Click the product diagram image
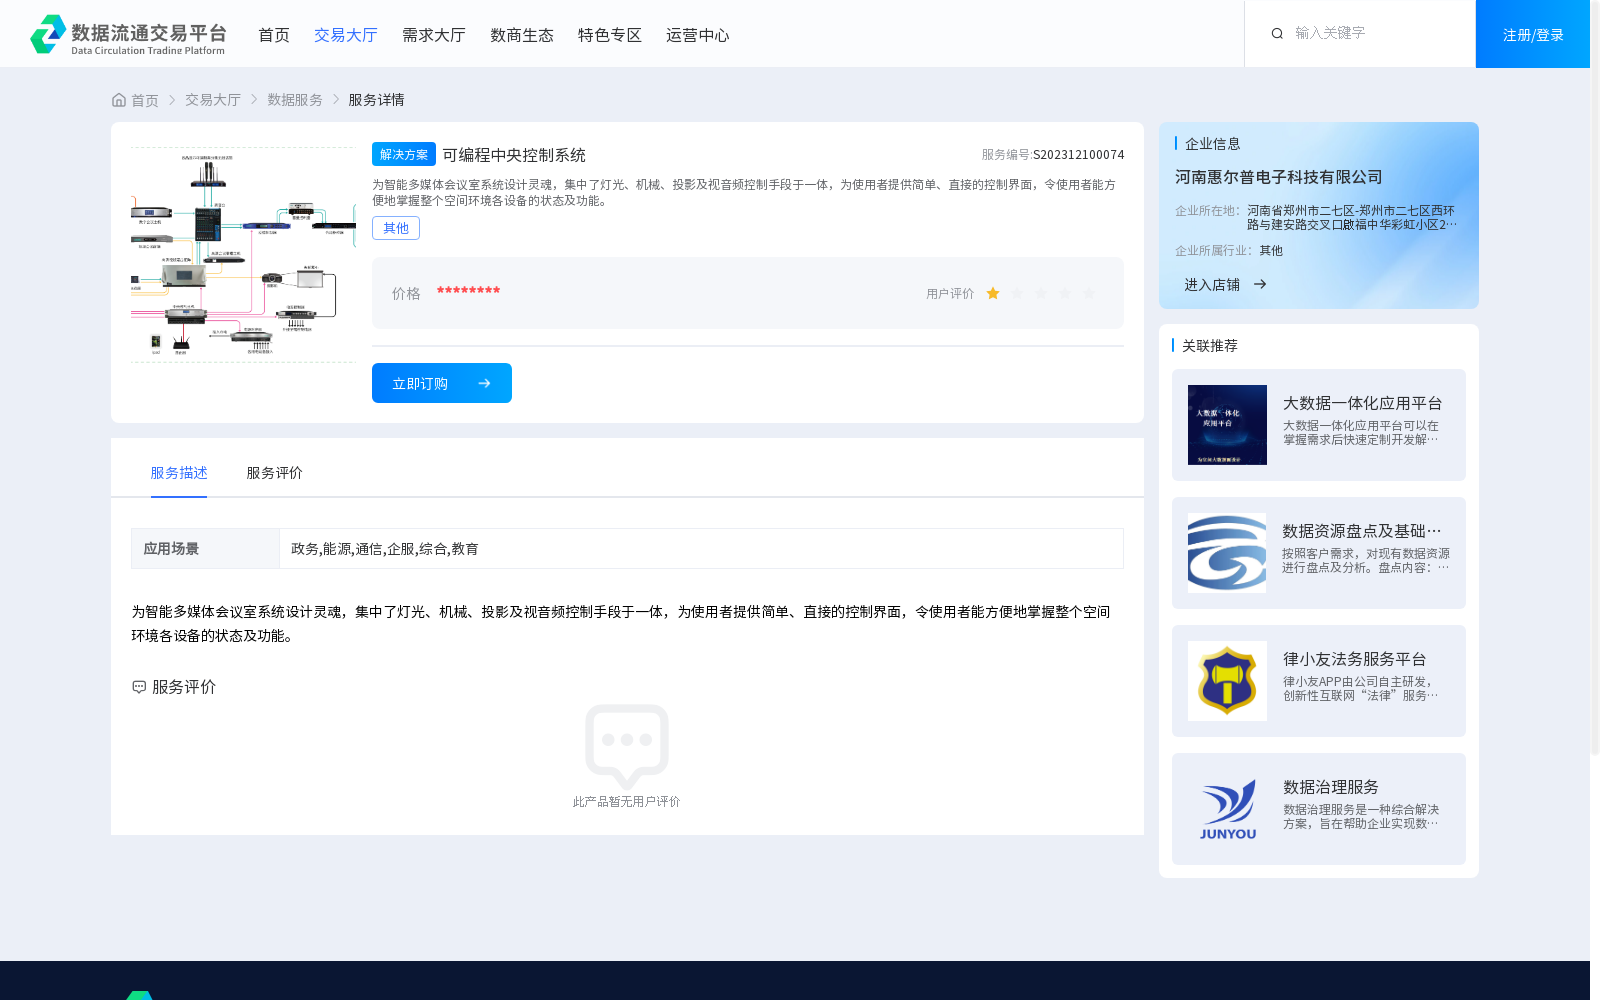 243,255
